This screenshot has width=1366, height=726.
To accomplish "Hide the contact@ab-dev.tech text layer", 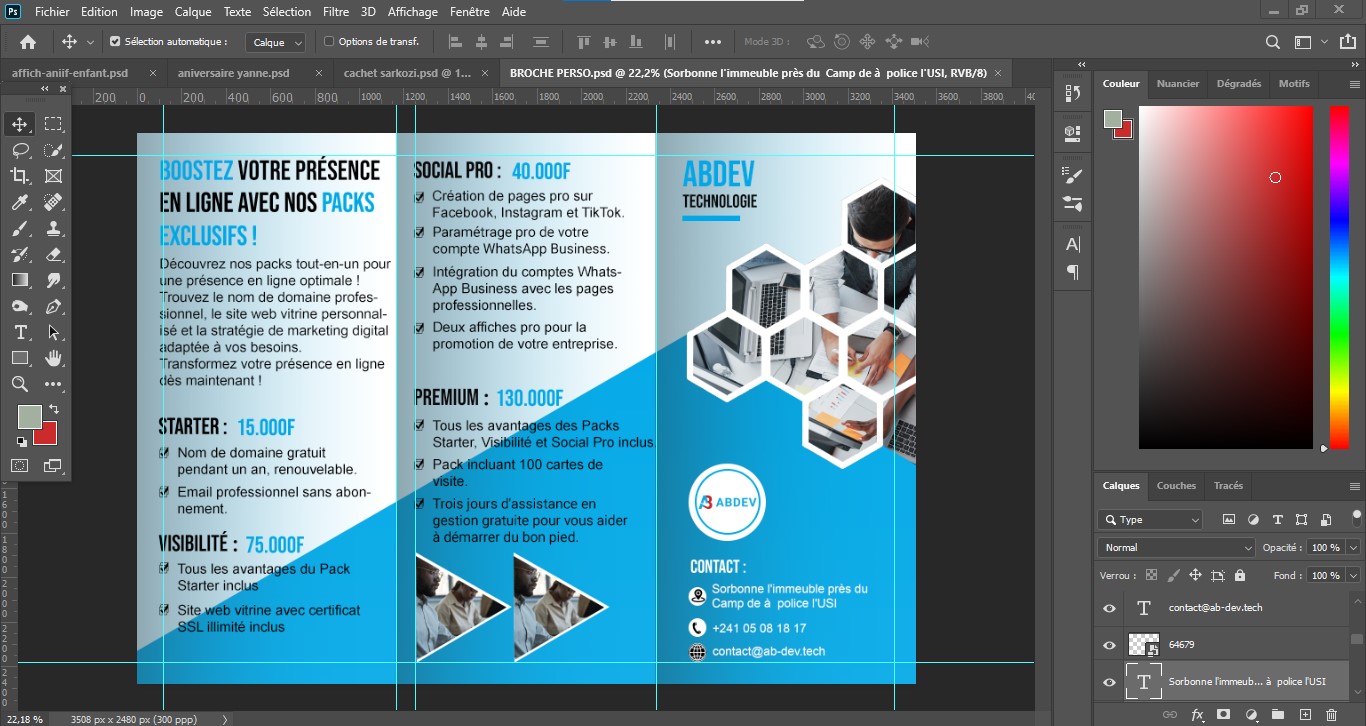I will (x=1109, y=608).
